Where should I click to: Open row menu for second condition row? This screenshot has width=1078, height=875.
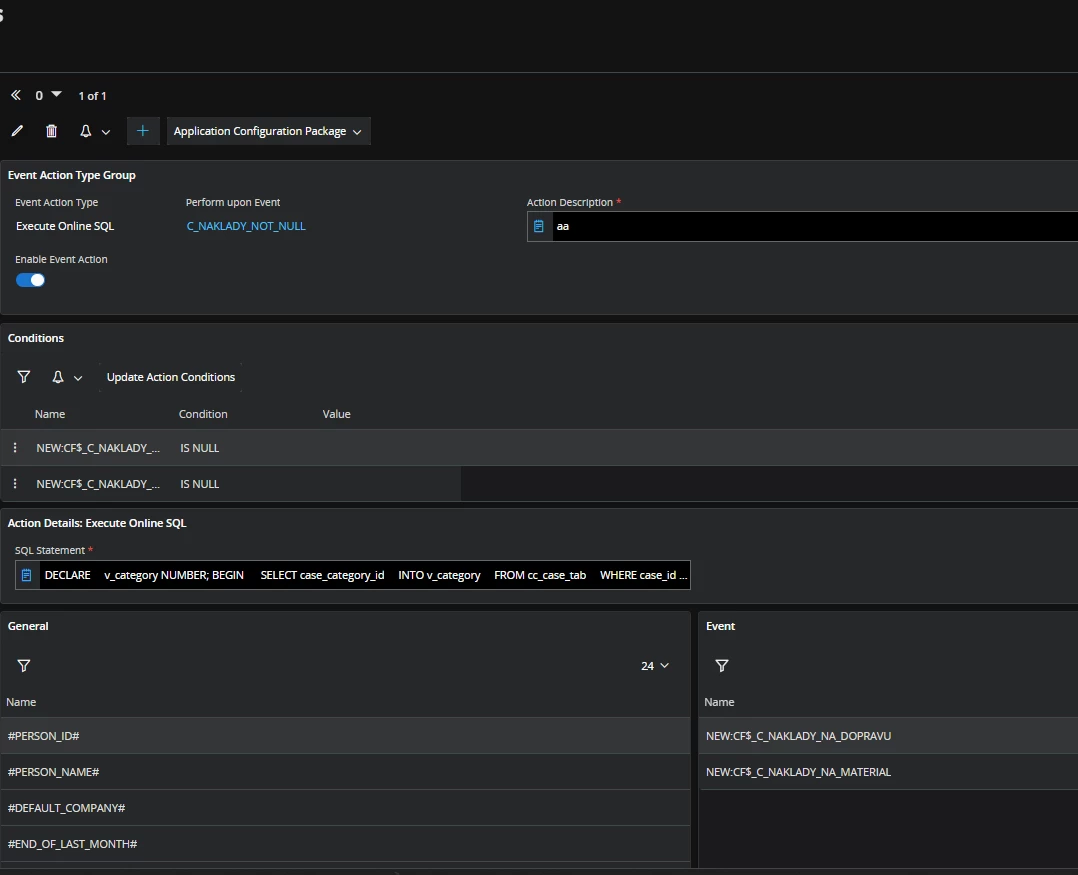pyautogui.click(x=15, y=484)
